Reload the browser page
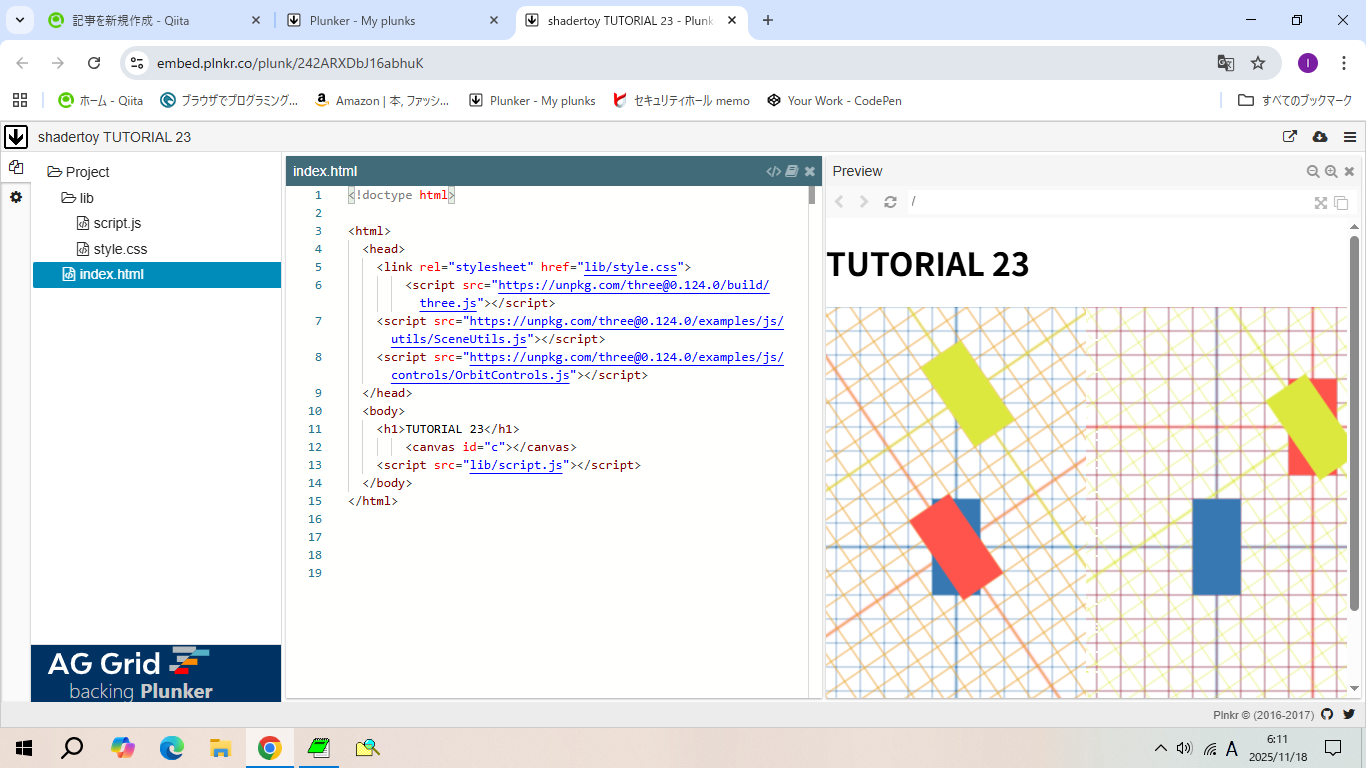Image resolution: width=1366 pixels, height=768 pixels. coord(94,63)
